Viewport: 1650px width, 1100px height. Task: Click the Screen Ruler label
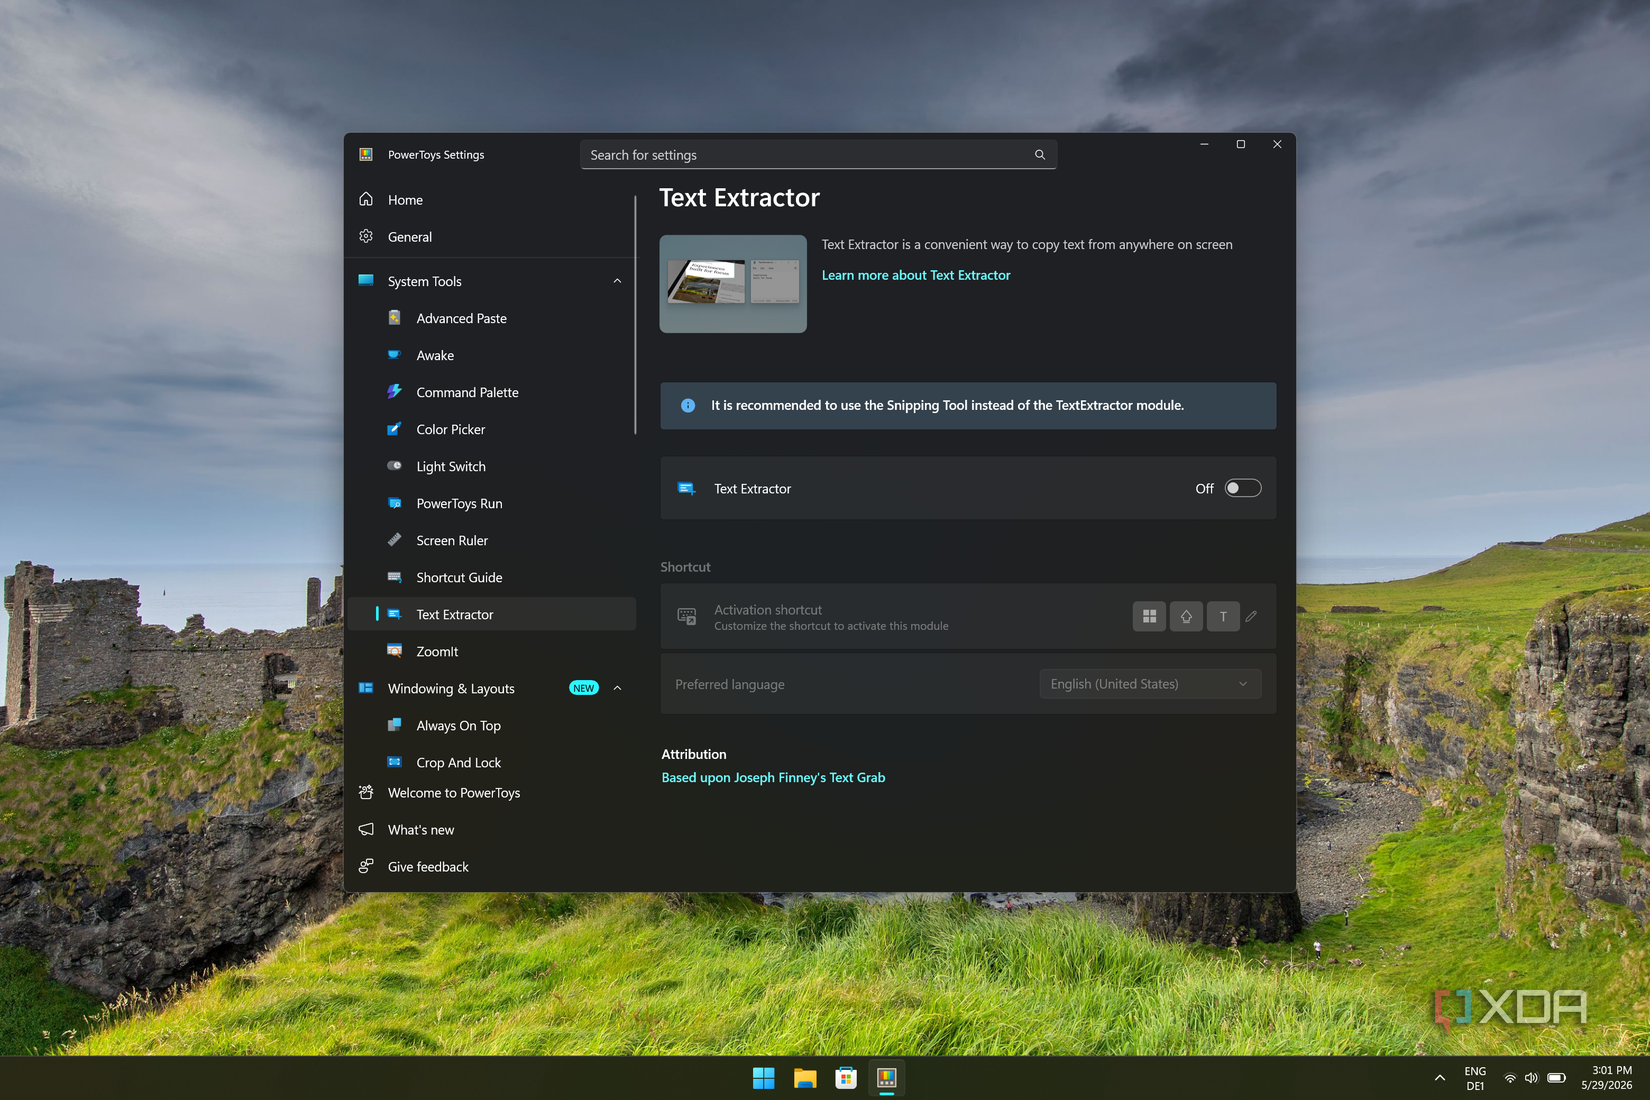[x=452, y=540]
